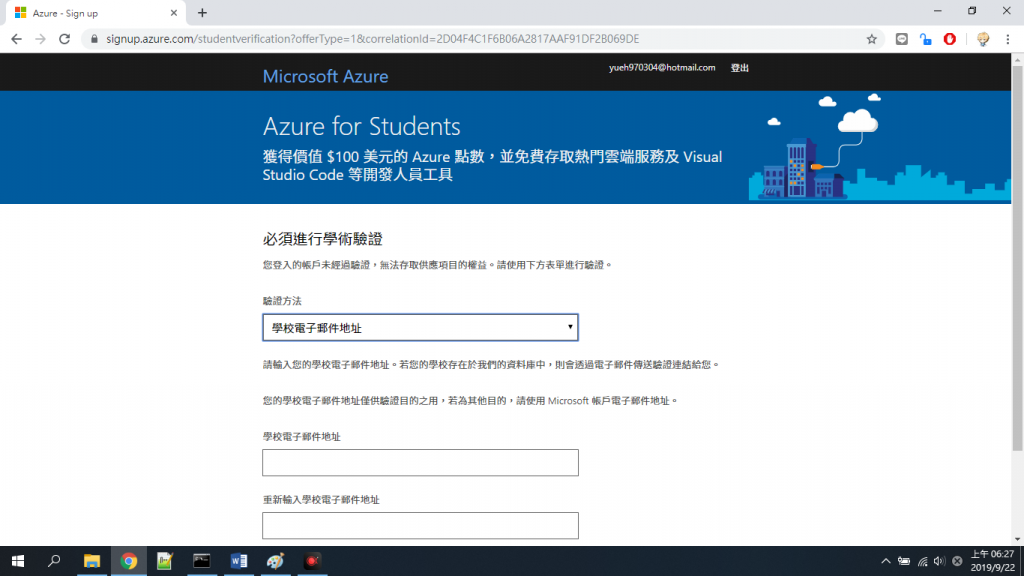
Task: Click the page vertical scrollbar thumb
Action: (1017, 258)
